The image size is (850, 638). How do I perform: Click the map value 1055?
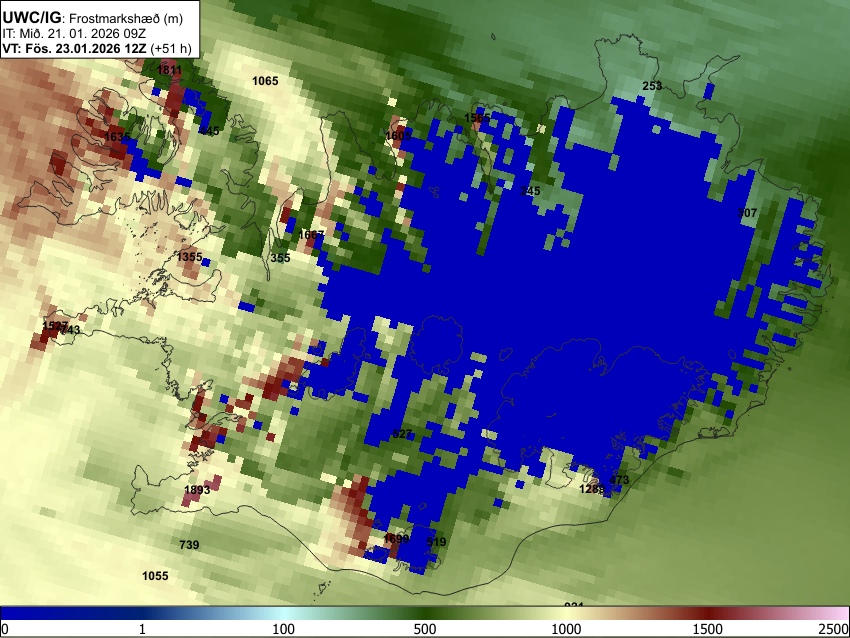[155, 576]
